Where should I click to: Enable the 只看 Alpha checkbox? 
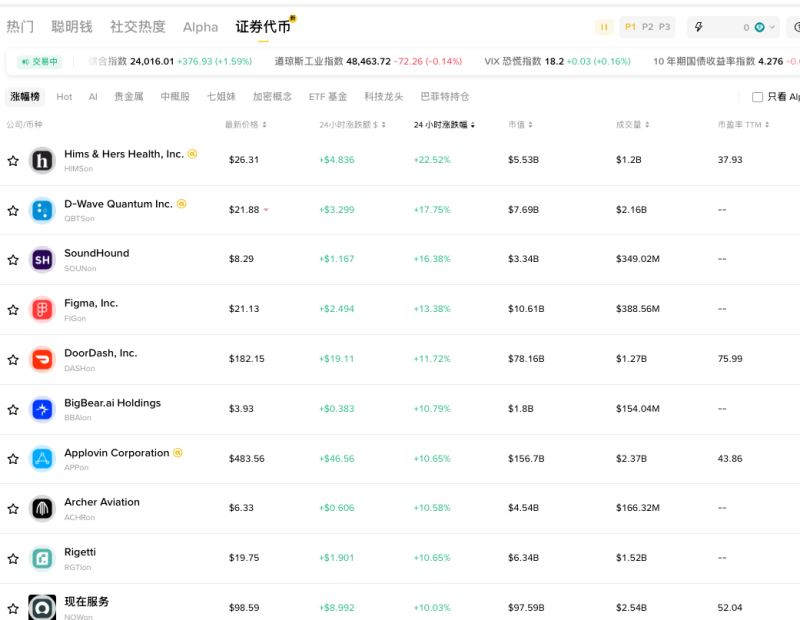tap(757, 97)
